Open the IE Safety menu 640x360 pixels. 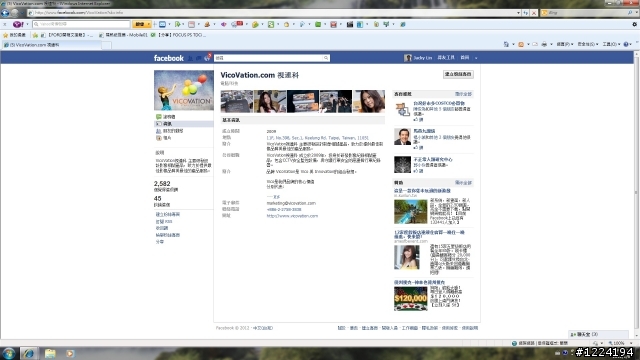[588, 44]
